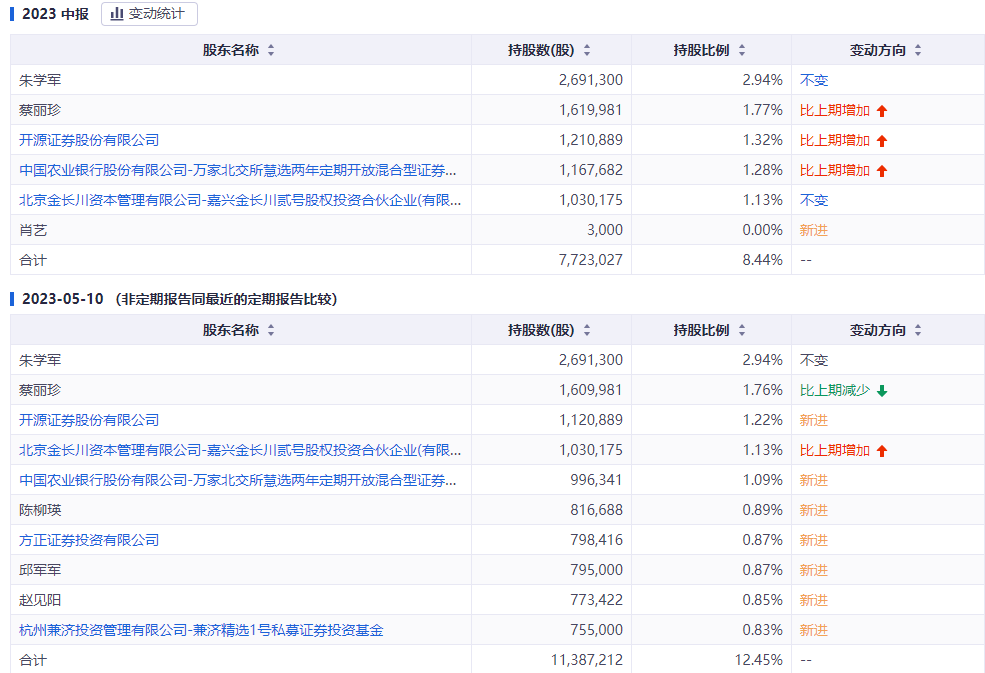Viewport: 985px width, 673px height.
Task: Open 杭州兼济投资管理 private fund link
Action: pos(201,630)
